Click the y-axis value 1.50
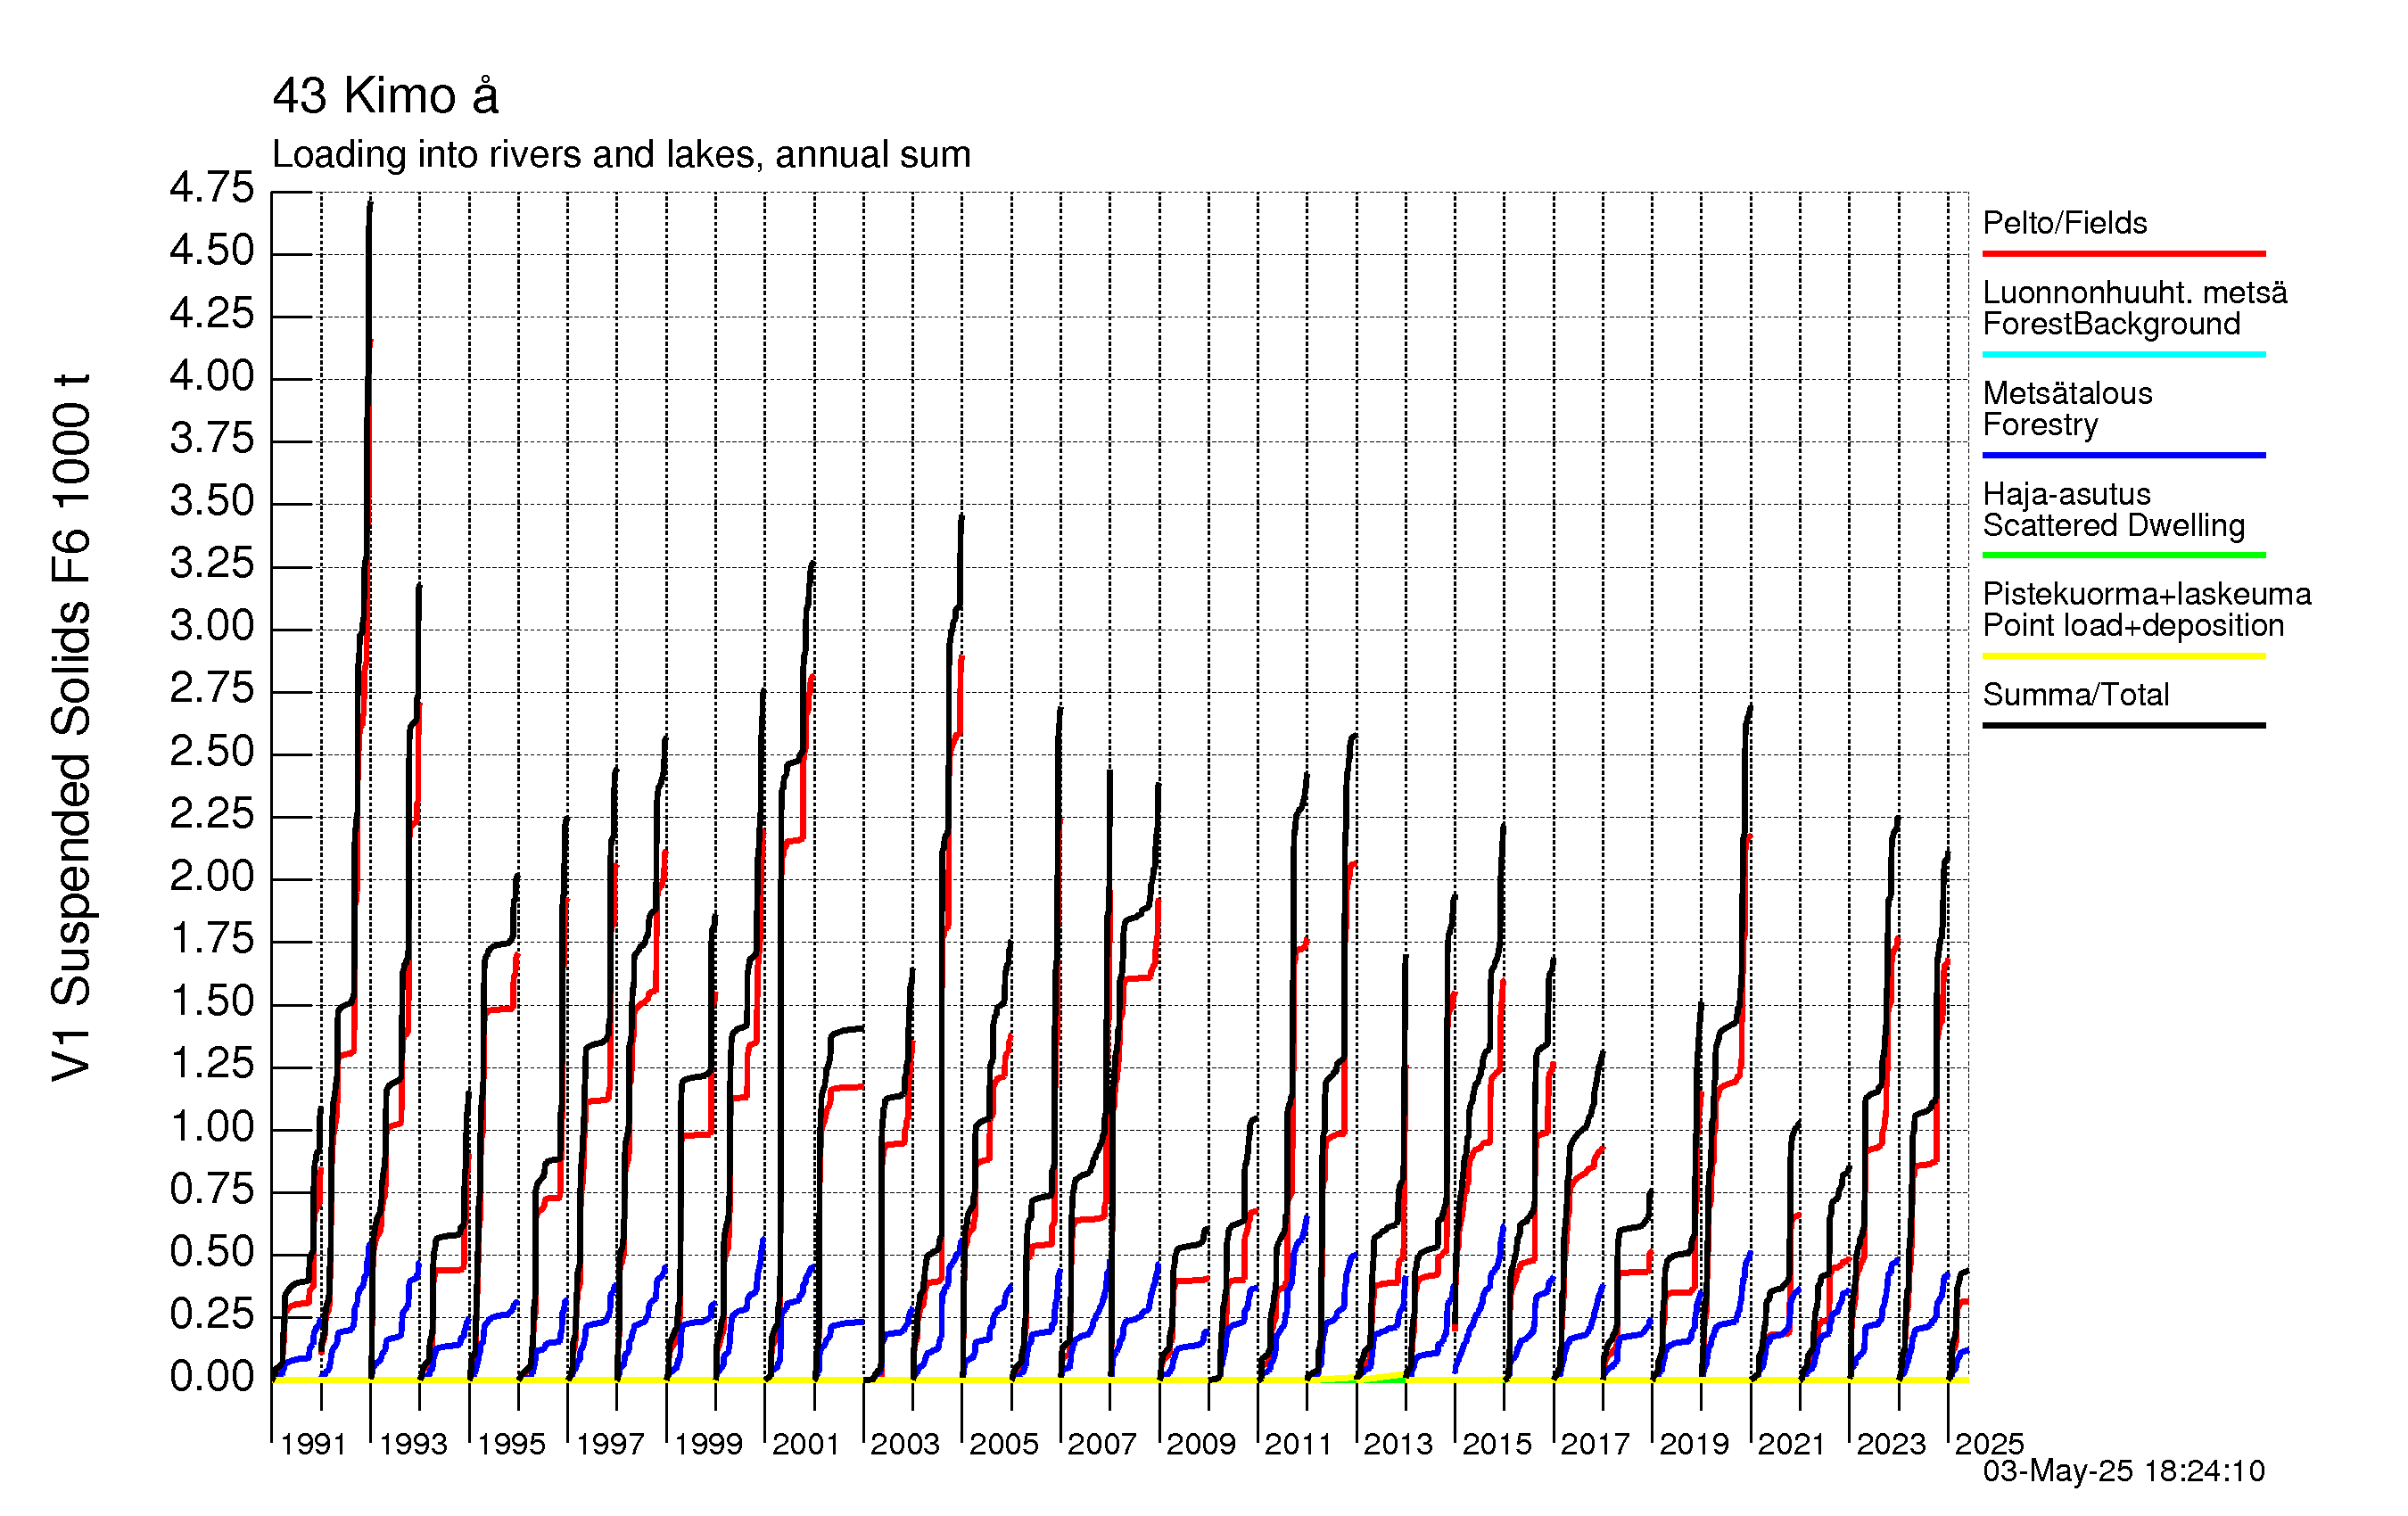Screen dimensions: 2408x1516 (x=212, y=1002)
